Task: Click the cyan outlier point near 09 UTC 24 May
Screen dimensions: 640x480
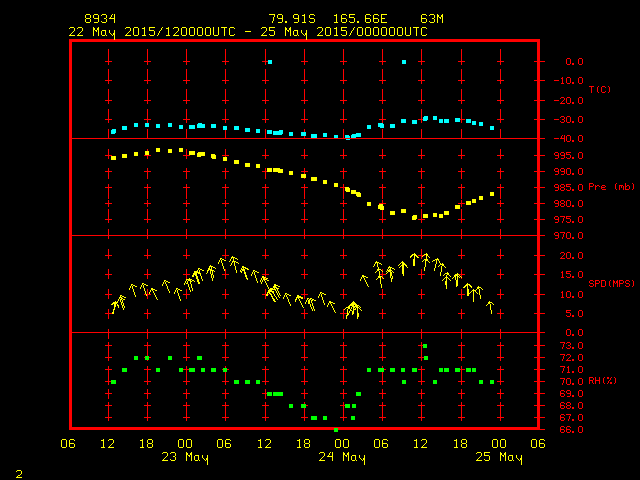Action: click(x=404, y=62)
